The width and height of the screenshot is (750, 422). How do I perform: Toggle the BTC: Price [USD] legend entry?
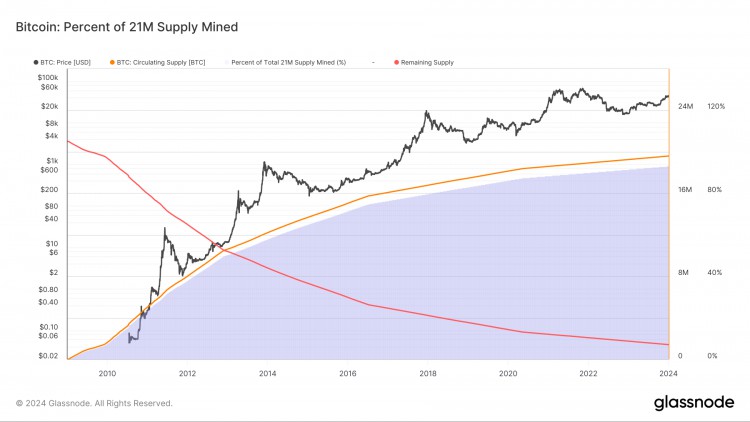(x=62, y=62)
